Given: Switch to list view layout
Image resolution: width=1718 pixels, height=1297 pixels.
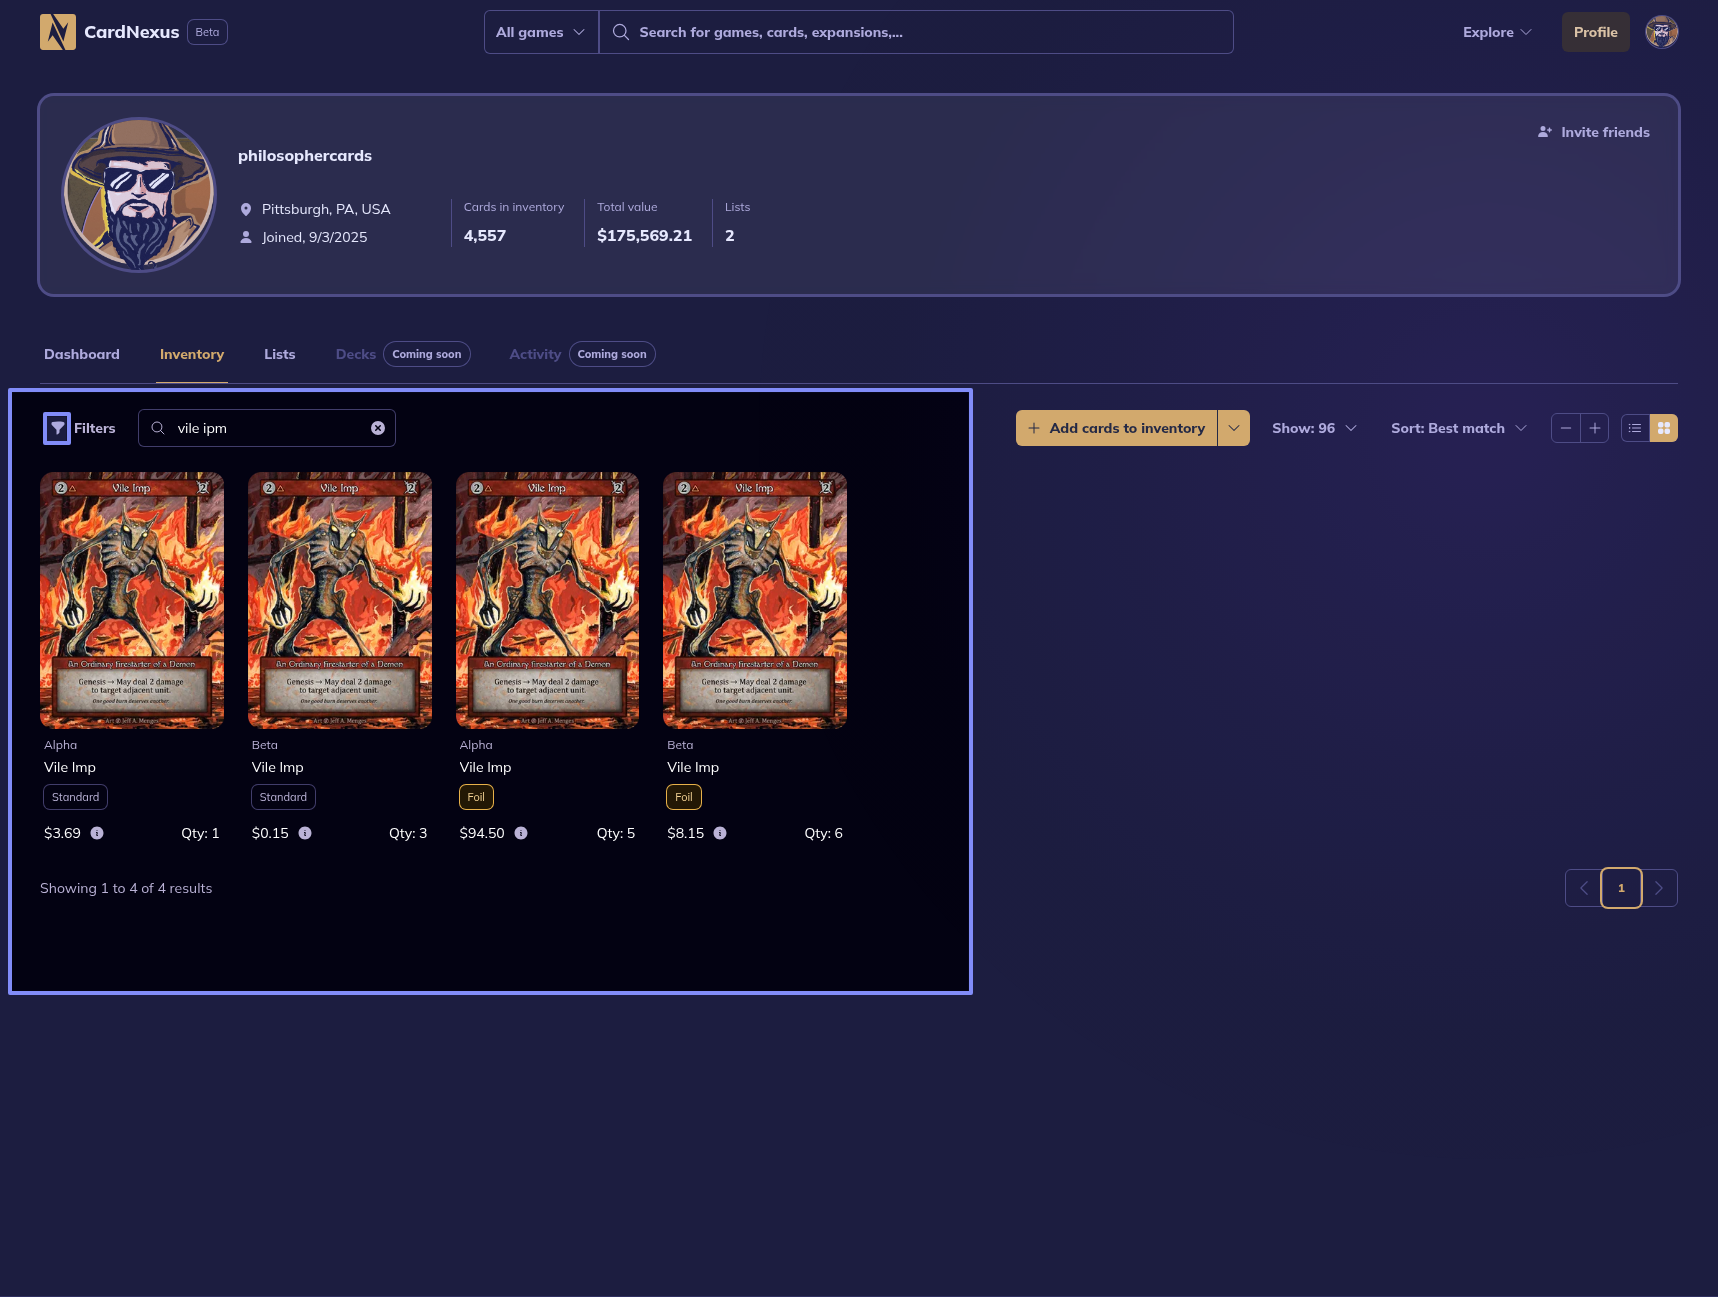Looking at the screenshot, I should [1635, 428].
